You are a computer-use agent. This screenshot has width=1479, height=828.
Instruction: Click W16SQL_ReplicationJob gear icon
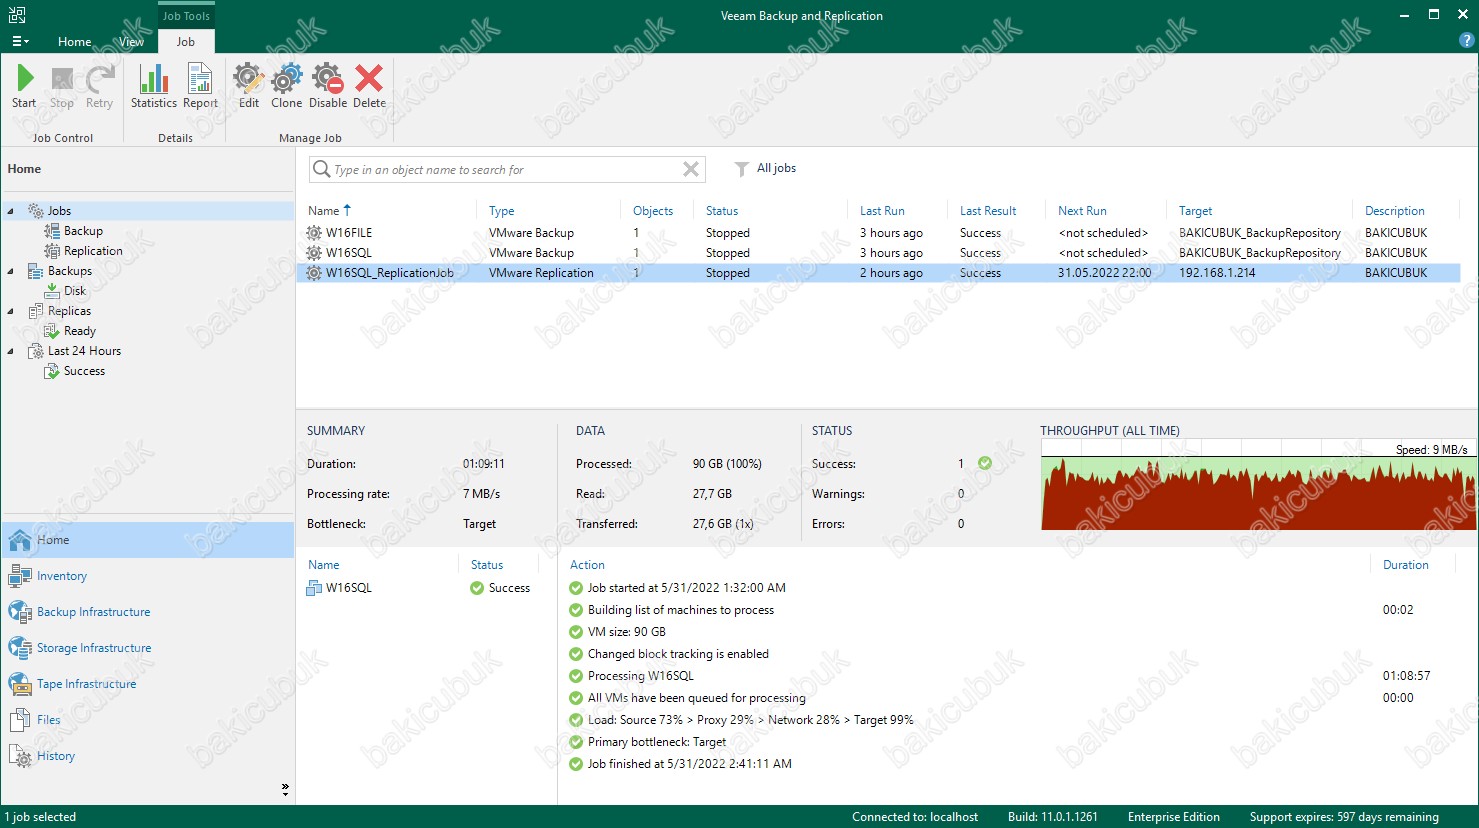(x=314, y=273)
